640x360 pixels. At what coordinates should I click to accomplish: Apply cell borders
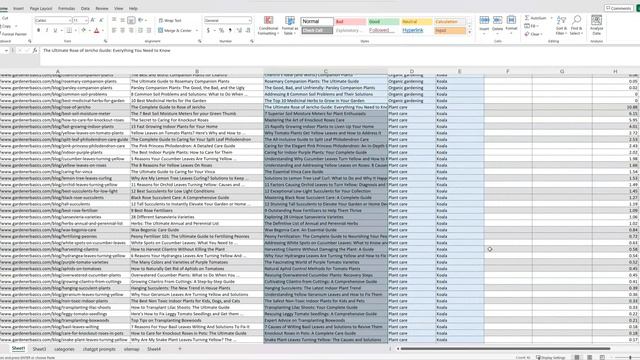(x=69, y=30)
